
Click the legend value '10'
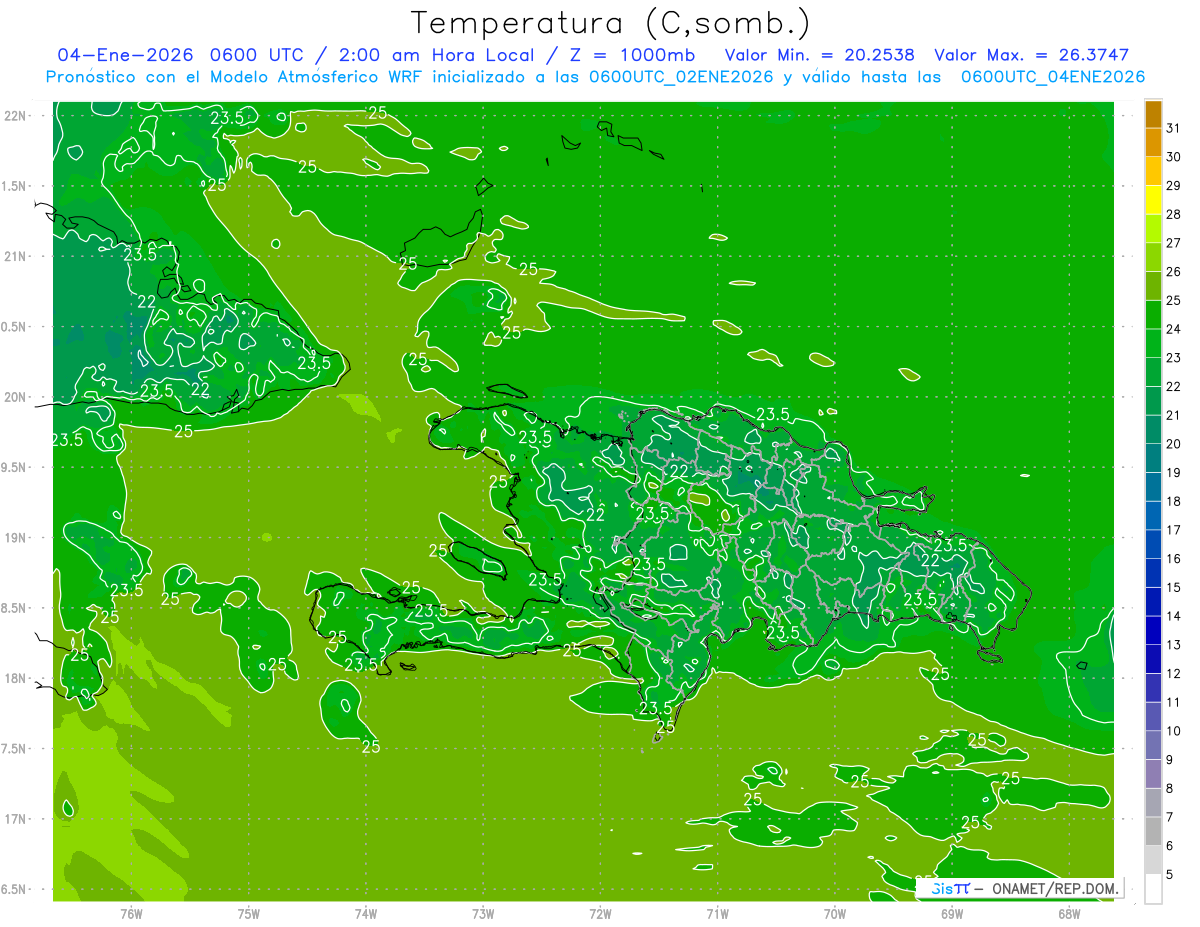pos(1173,731)
